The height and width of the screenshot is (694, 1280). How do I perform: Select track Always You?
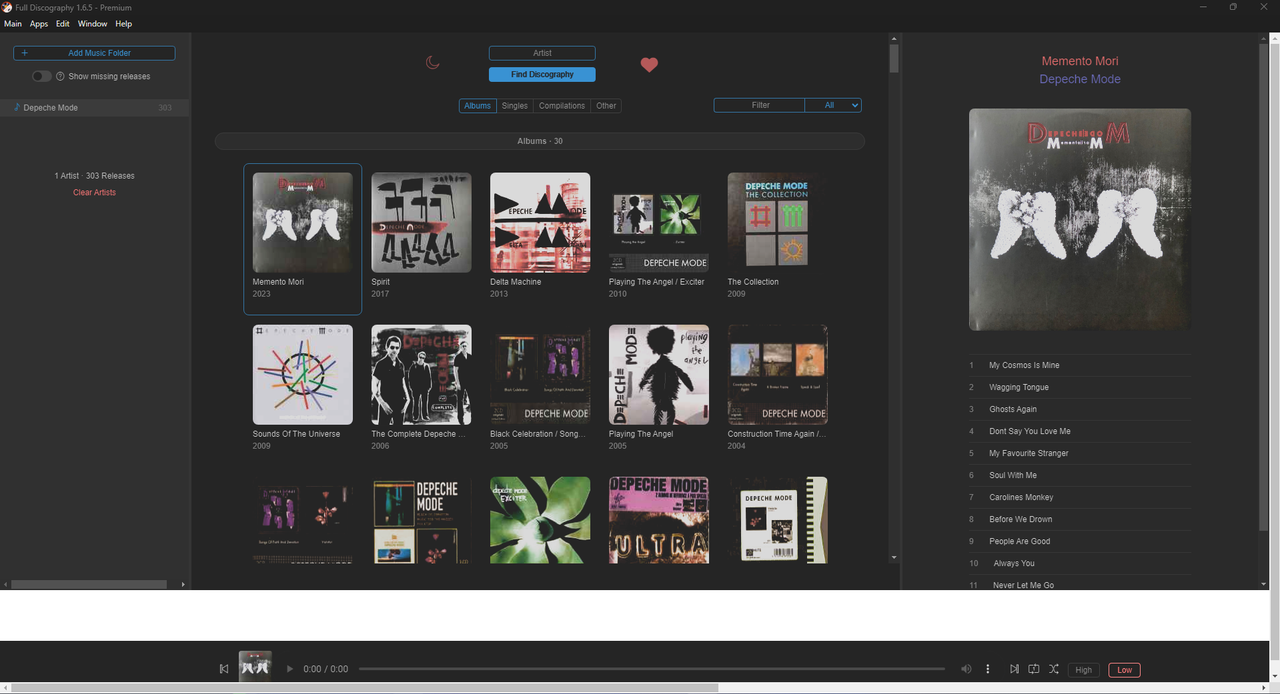coord(1080,563)
